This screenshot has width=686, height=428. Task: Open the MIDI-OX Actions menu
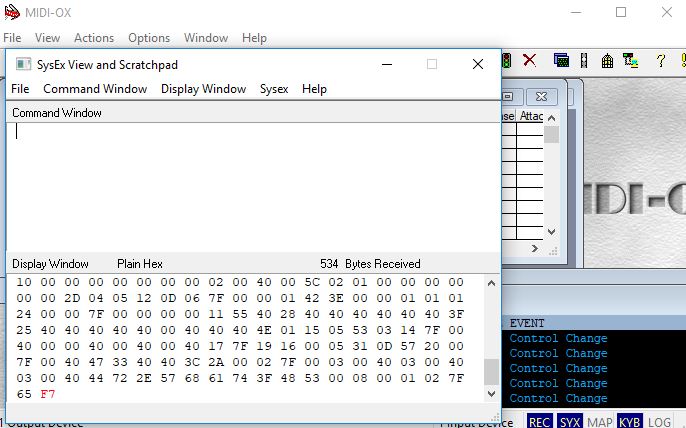tap(94, 38)
